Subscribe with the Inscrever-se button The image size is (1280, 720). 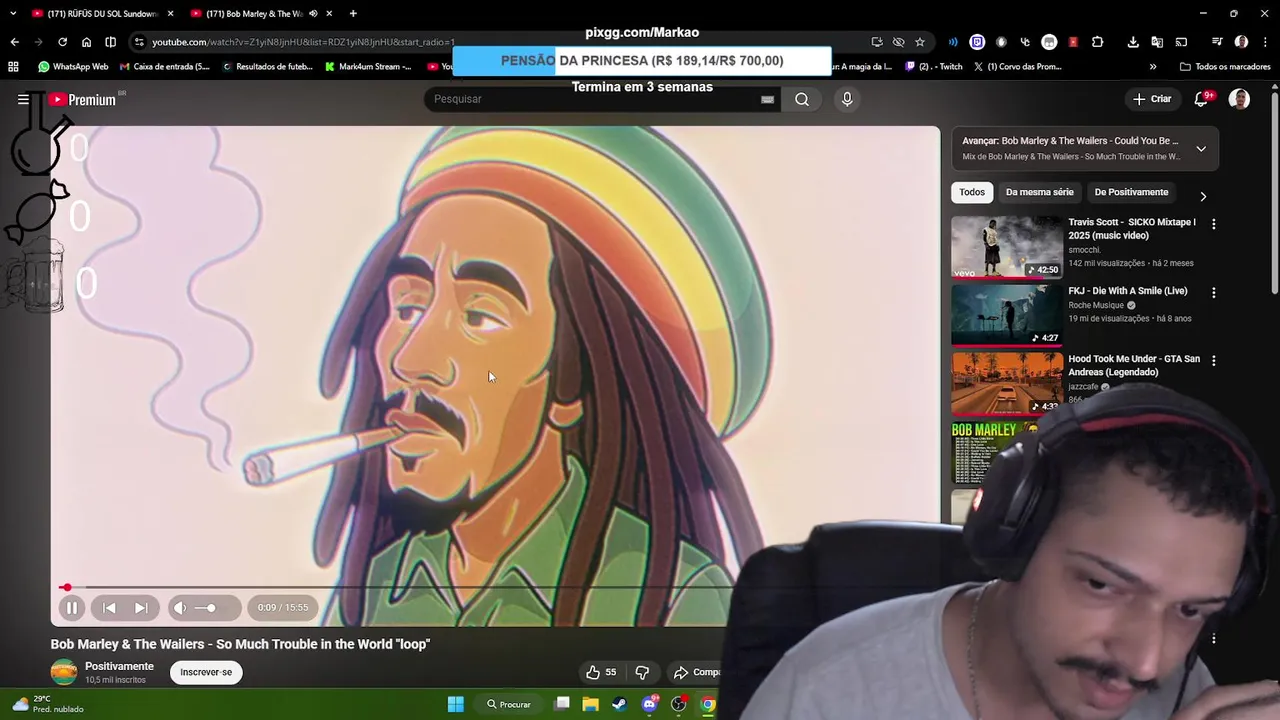(x=206, y=672)
